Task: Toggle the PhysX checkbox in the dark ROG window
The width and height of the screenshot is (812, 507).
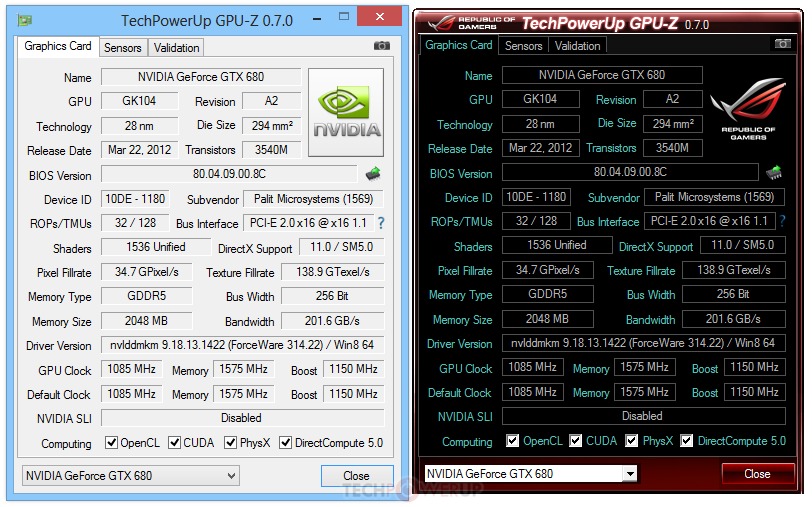Action: (x=632, y=441)
